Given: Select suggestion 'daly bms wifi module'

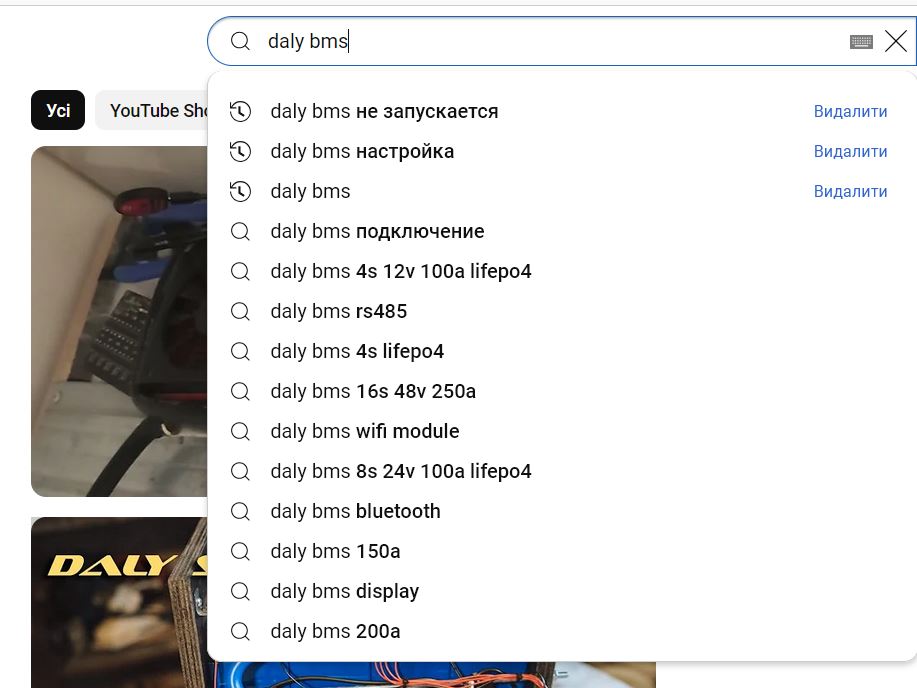Looking at the screenshot, I should [364, 431].
